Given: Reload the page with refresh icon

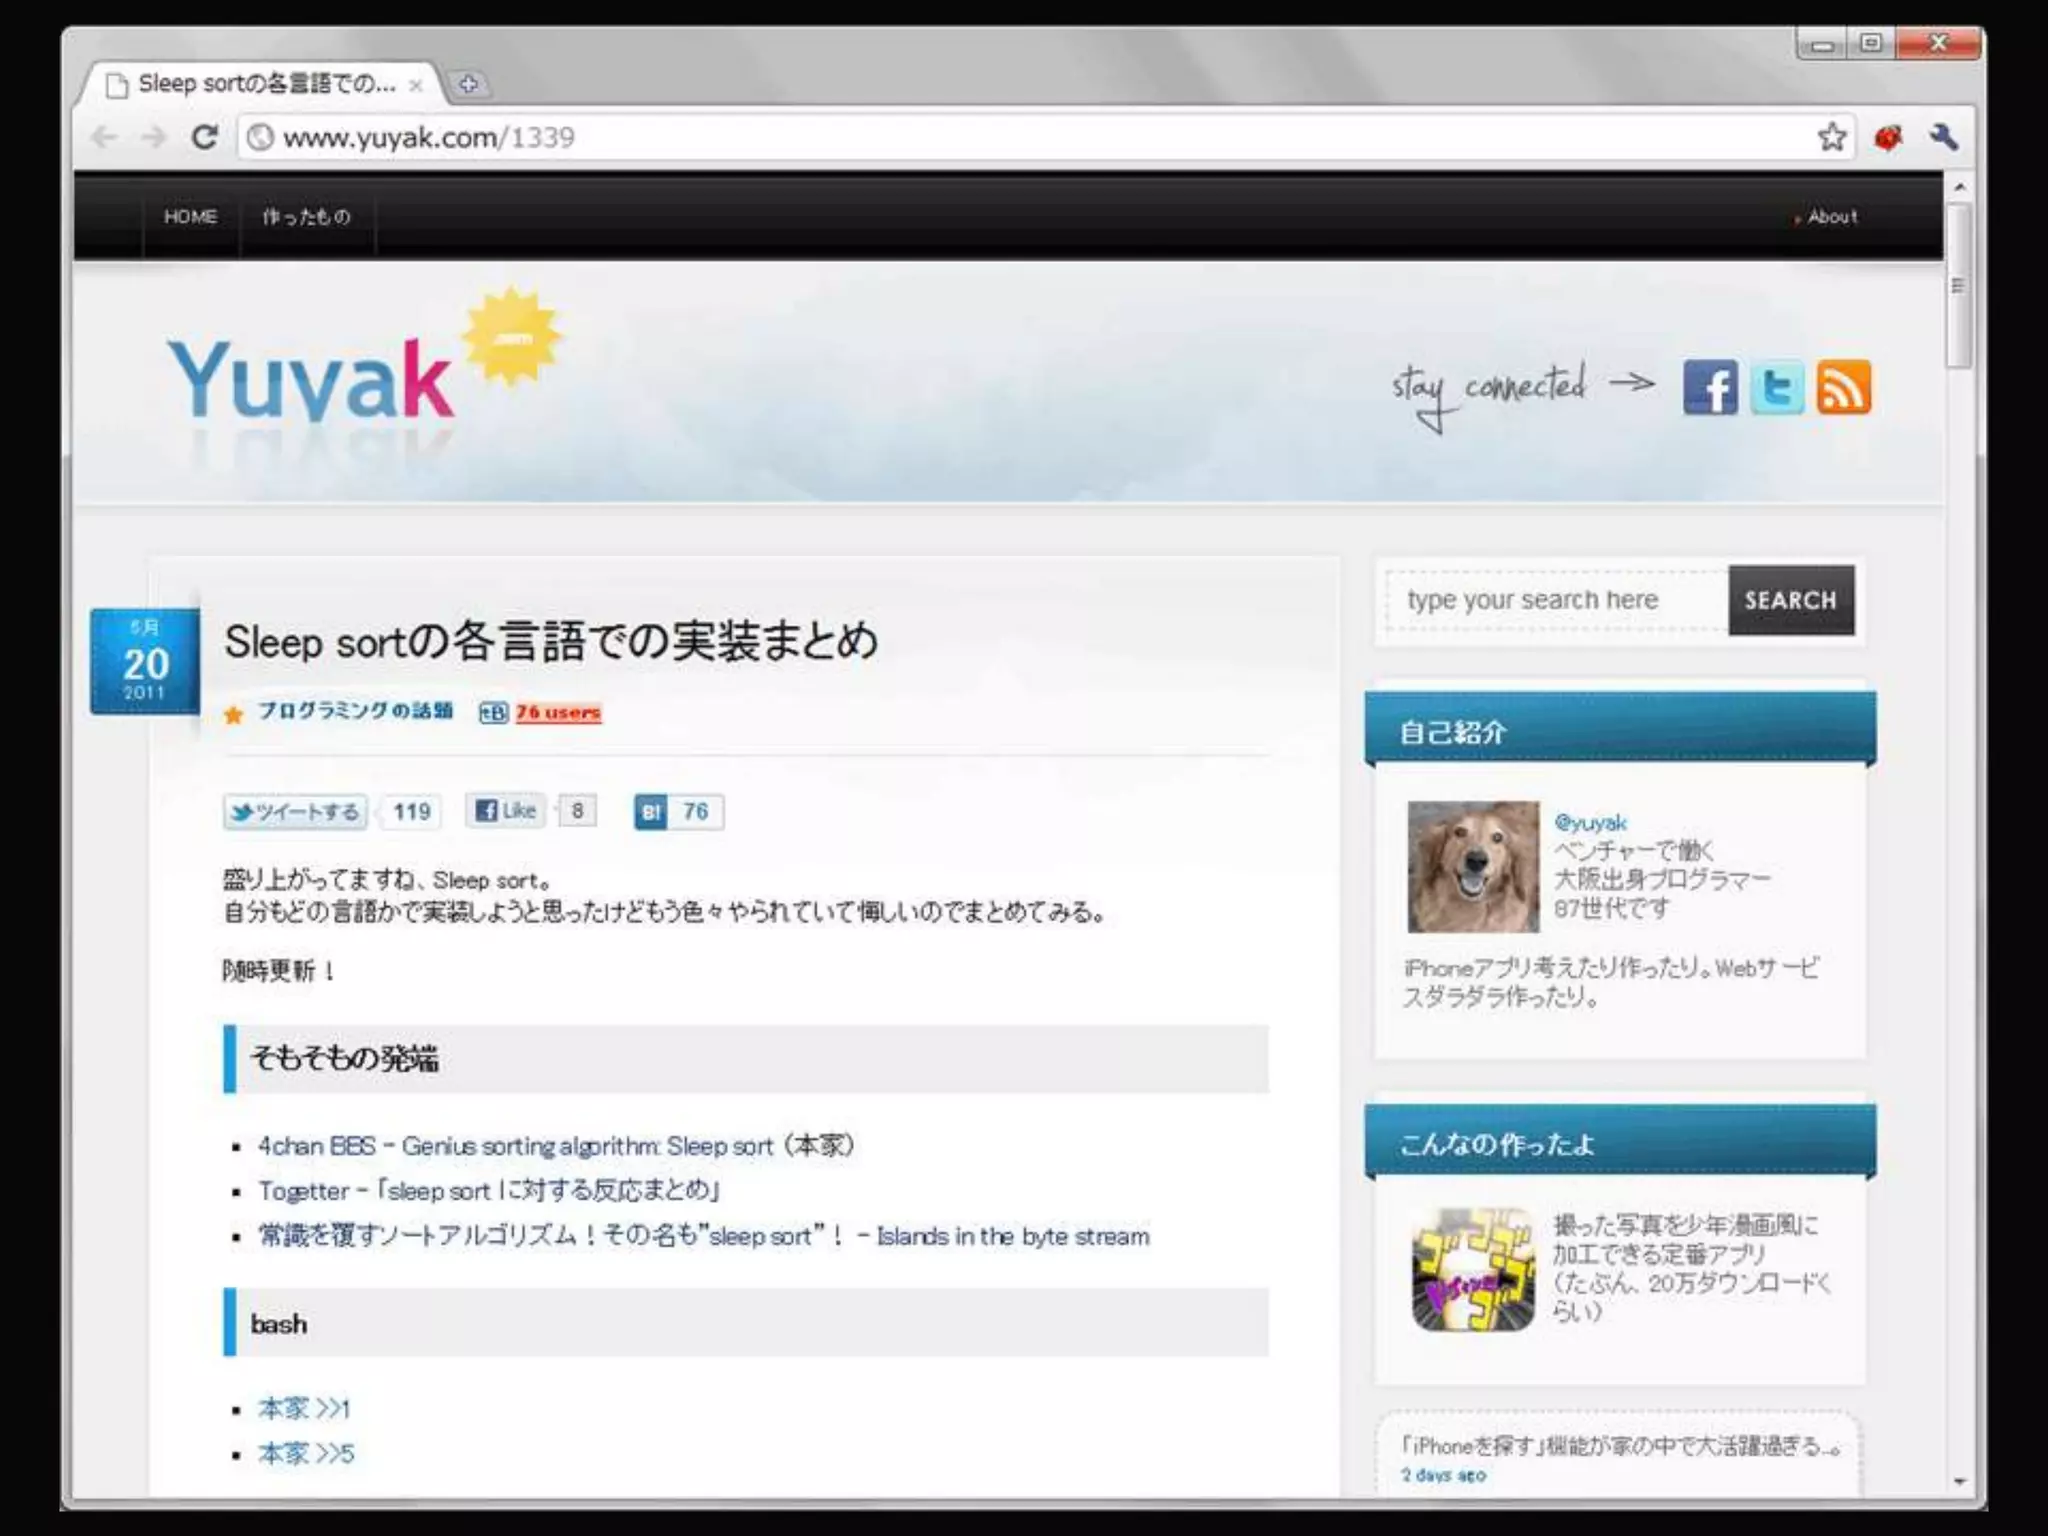Looking at the screenshot, I should [205, 137].
